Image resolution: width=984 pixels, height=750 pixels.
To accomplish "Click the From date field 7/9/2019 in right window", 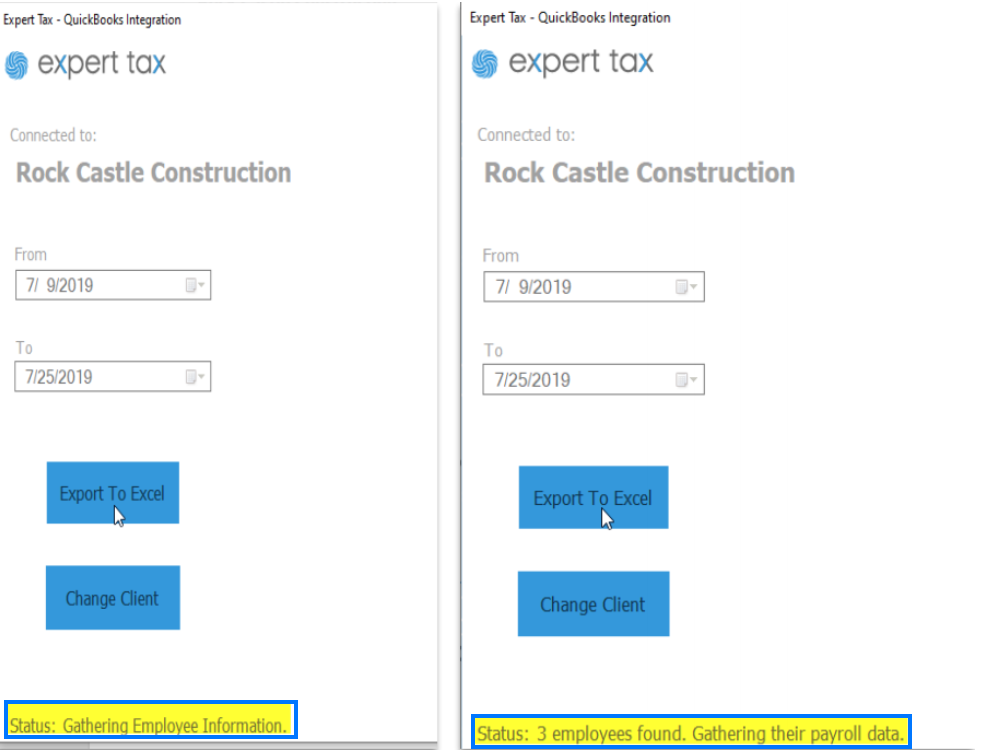I will (x=594, y=287).
